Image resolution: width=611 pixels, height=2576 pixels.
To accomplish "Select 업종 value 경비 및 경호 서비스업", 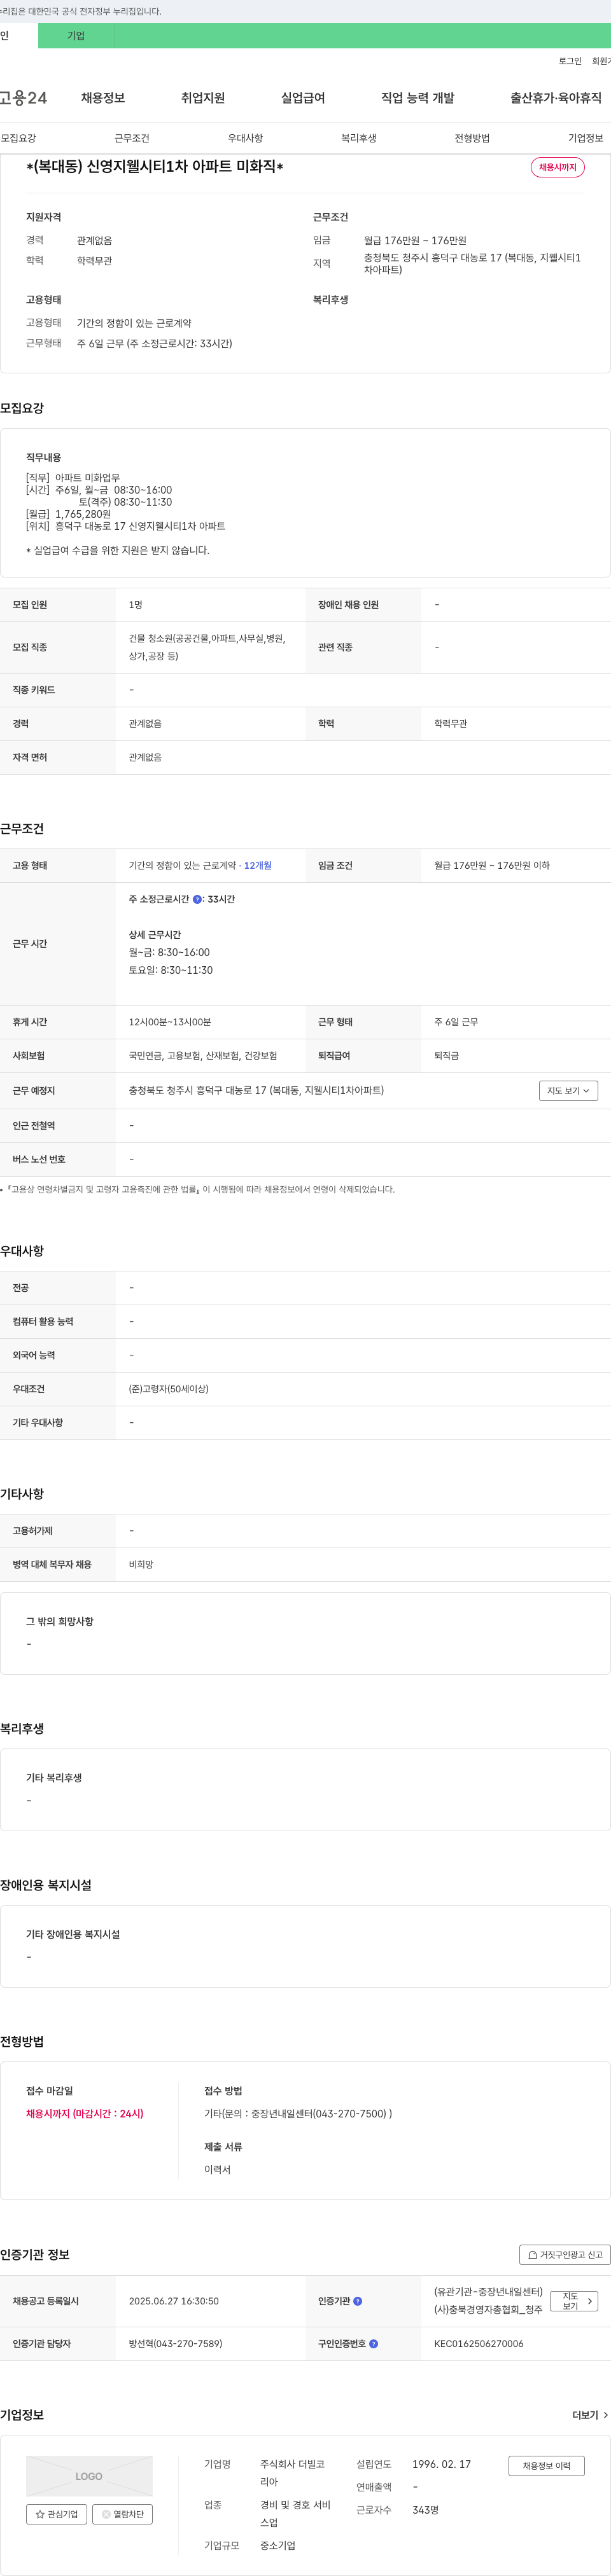I will (296, 2514).
